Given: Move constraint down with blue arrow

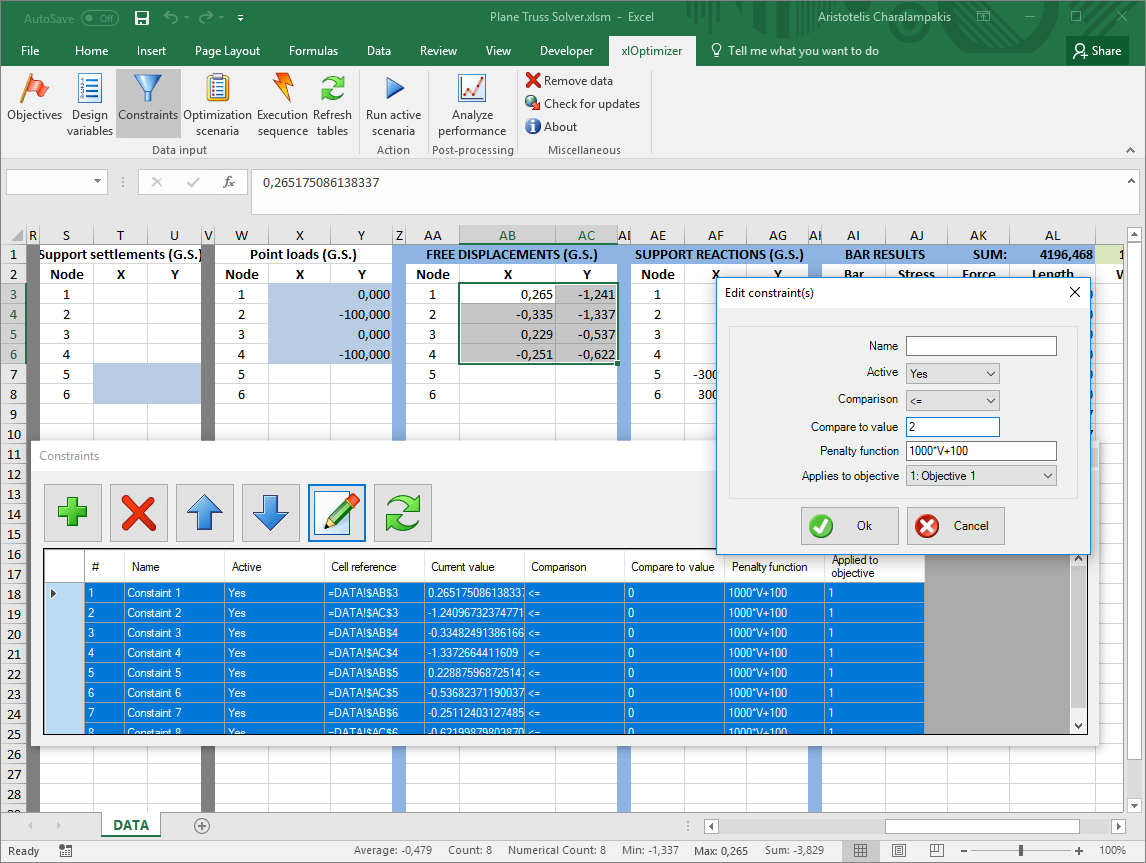Looking at the screenshot, I should (x=270, y=513).
